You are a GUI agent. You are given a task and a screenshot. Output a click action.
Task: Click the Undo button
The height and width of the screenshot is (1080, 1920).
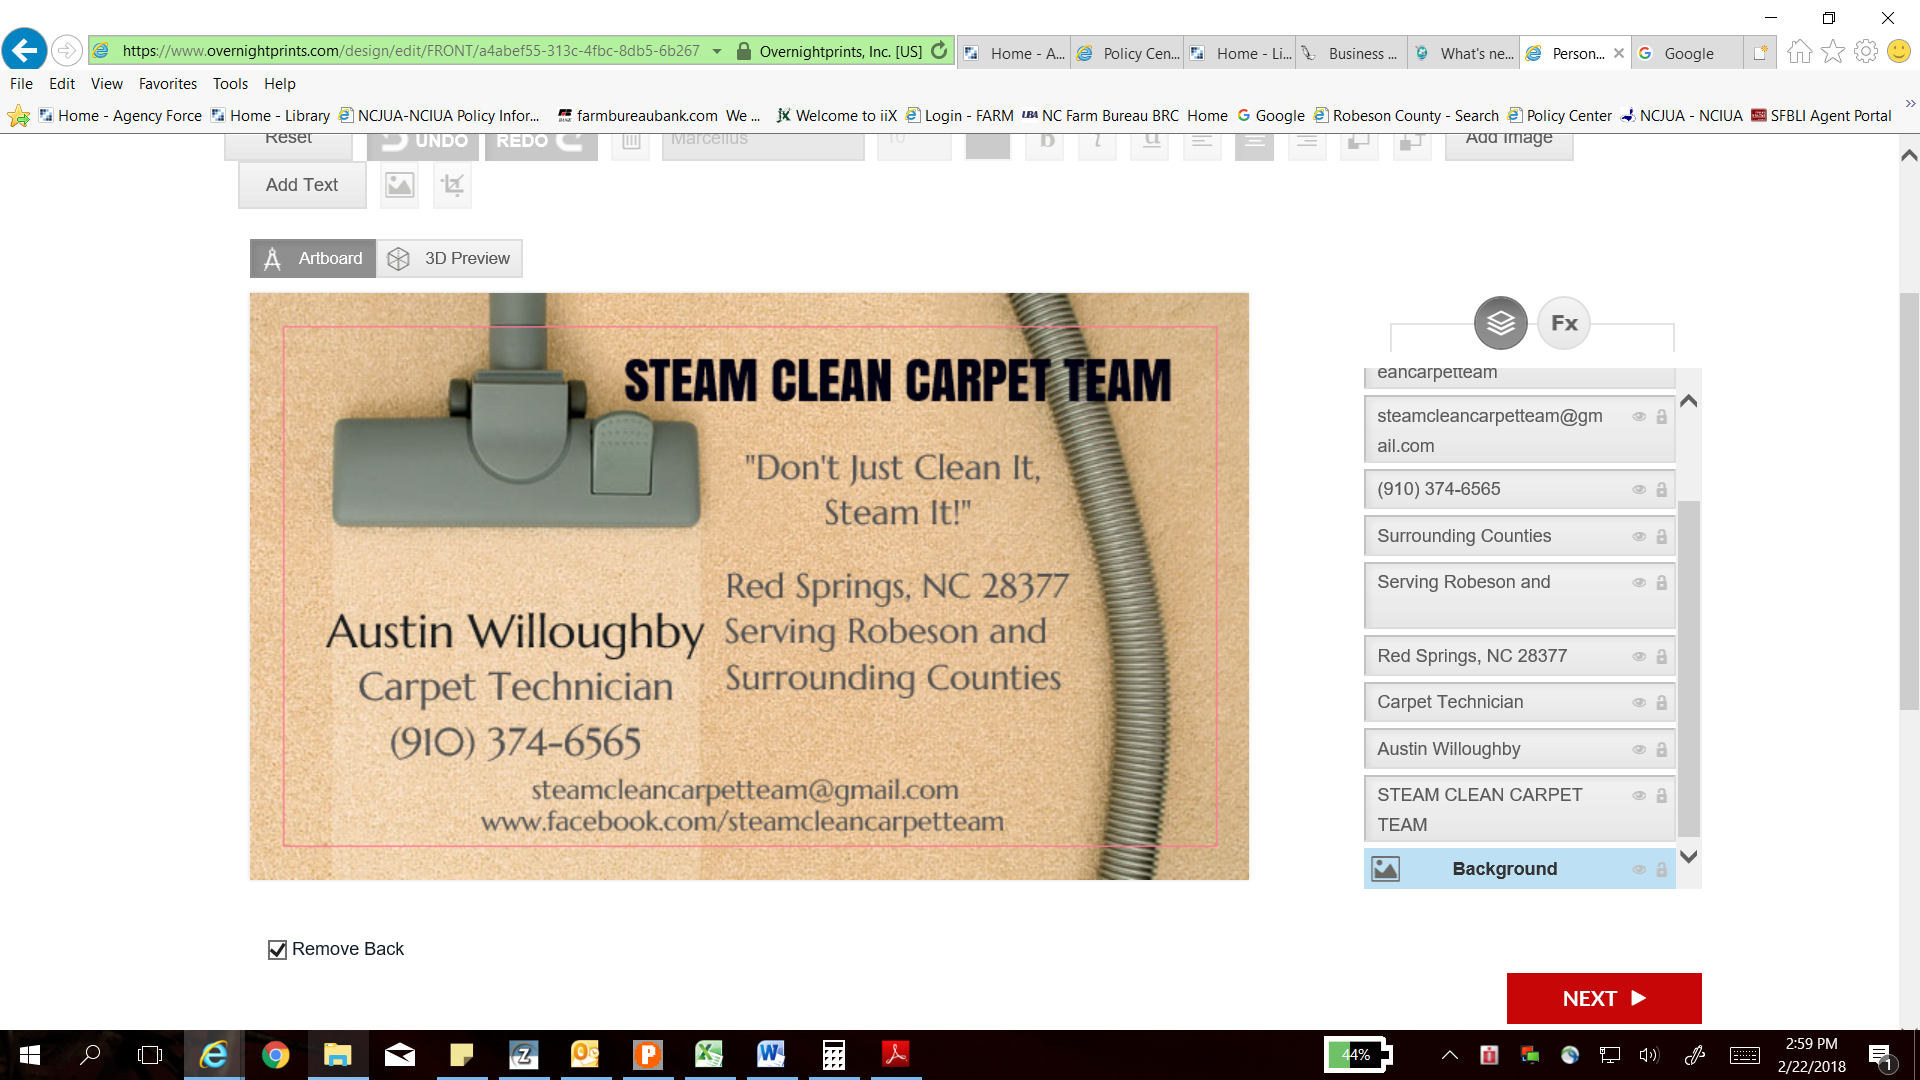[424, 142]
